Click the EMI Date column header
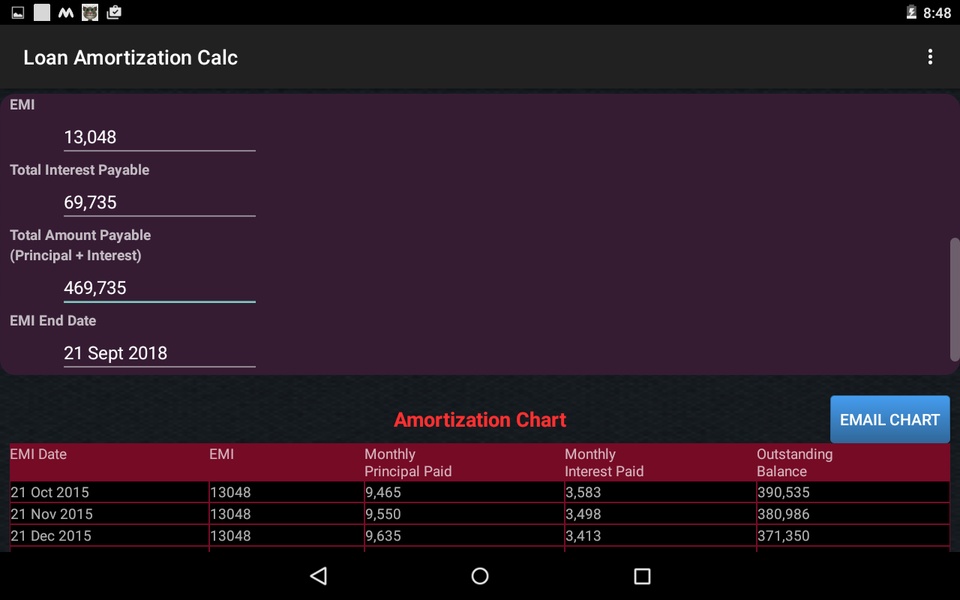 38,454
